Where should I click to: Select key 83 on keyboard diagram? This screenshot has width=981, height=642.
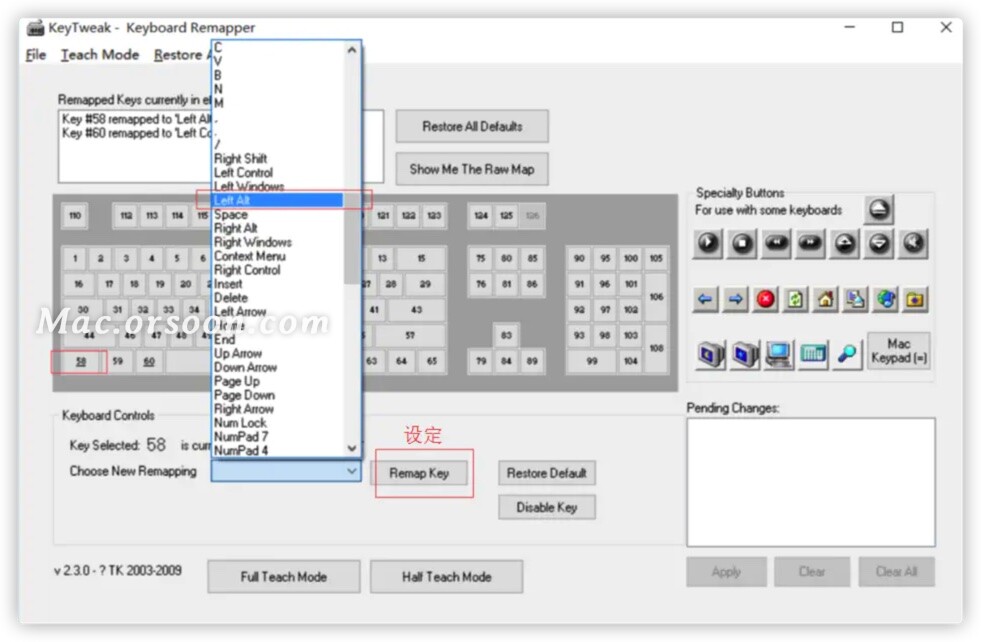(x=506, y=335)
